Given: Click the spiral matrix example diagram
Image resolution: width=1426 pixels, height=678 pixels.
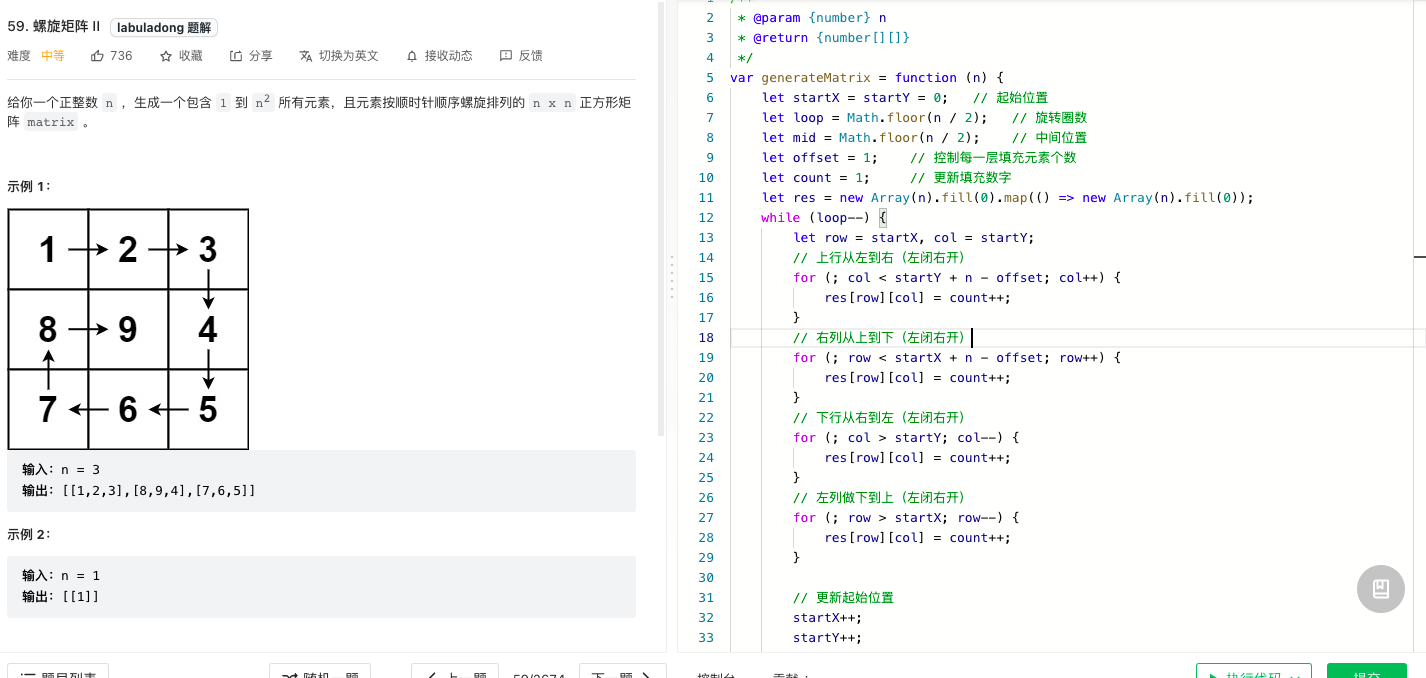Looking at the screenshot, I should [x=128, y=329].
